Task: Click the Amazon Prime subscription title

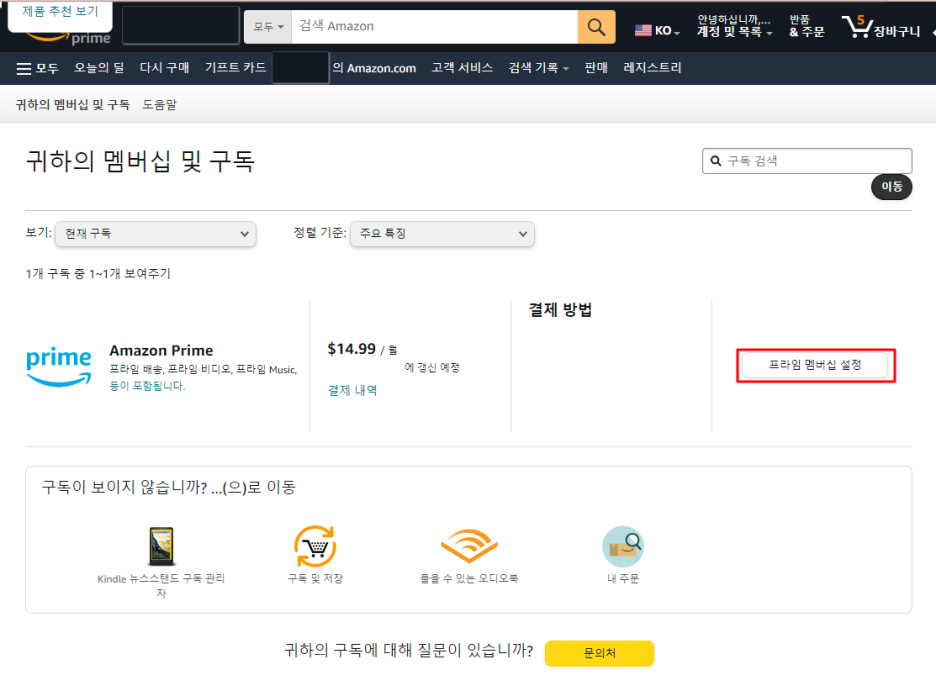Action: pos(161,351)
